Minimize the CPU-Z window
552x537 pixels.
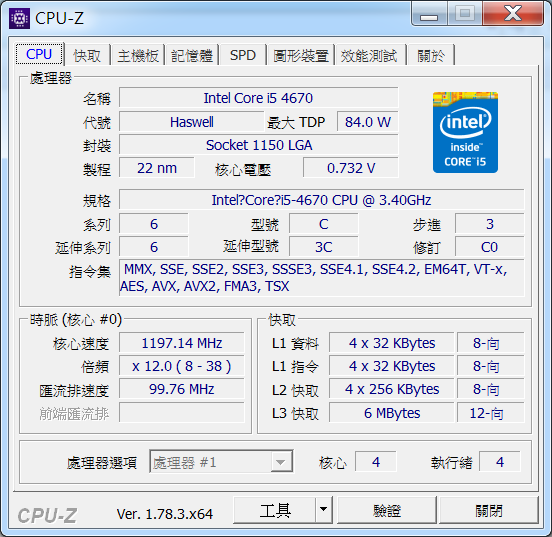pyautogui.click(x=429, y=14)
